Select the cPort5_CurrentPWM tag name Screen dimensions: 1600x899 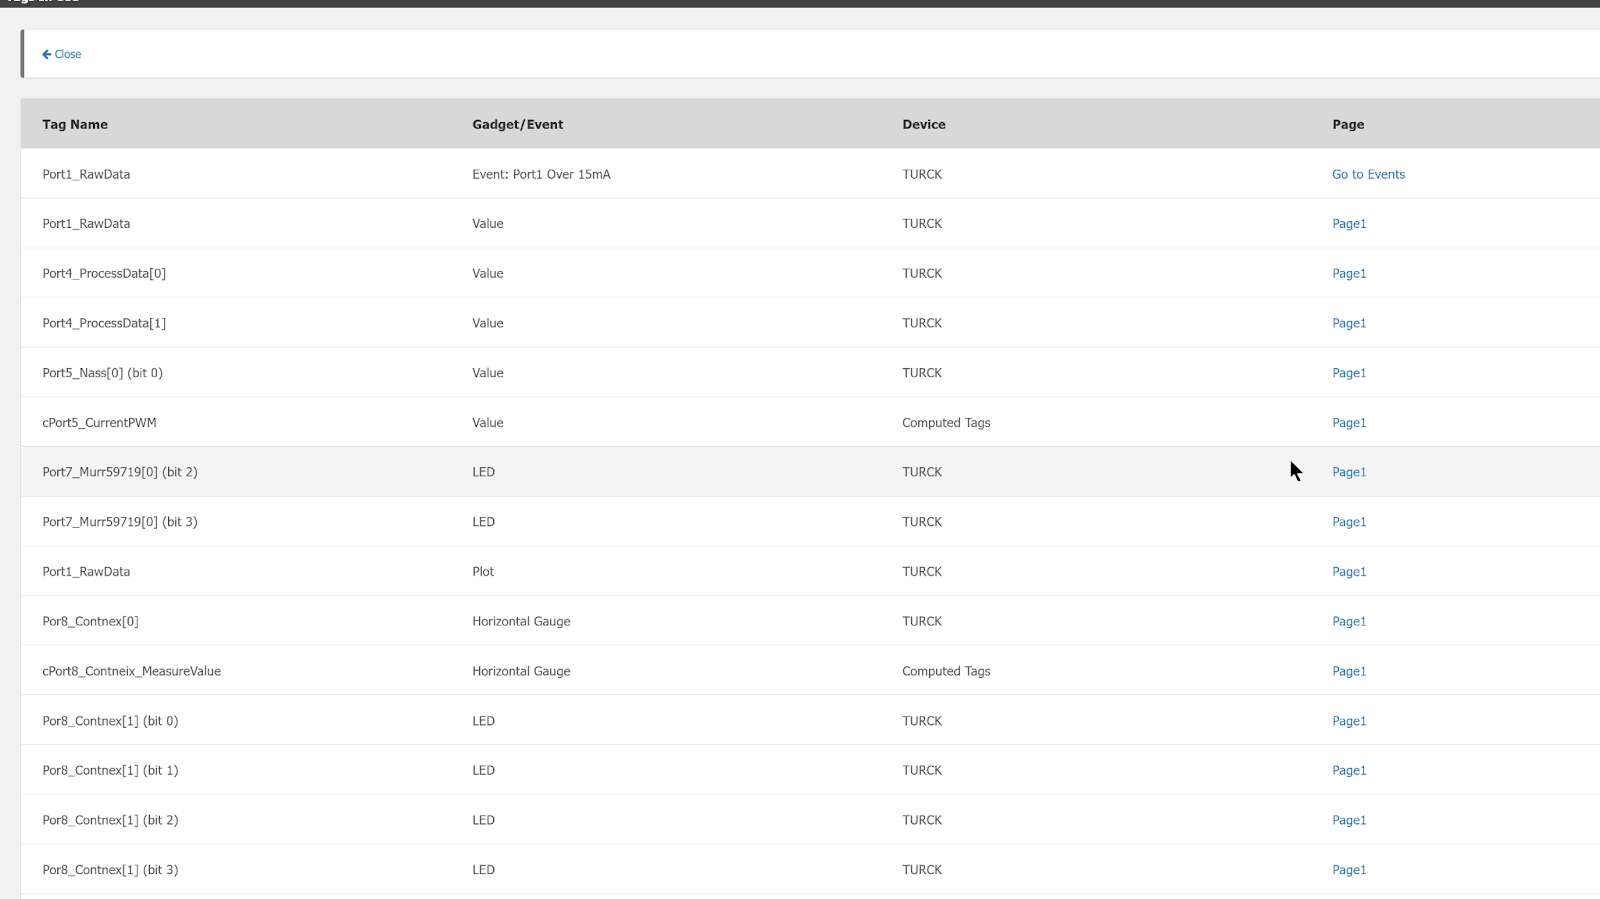click(x=99, y=423)
